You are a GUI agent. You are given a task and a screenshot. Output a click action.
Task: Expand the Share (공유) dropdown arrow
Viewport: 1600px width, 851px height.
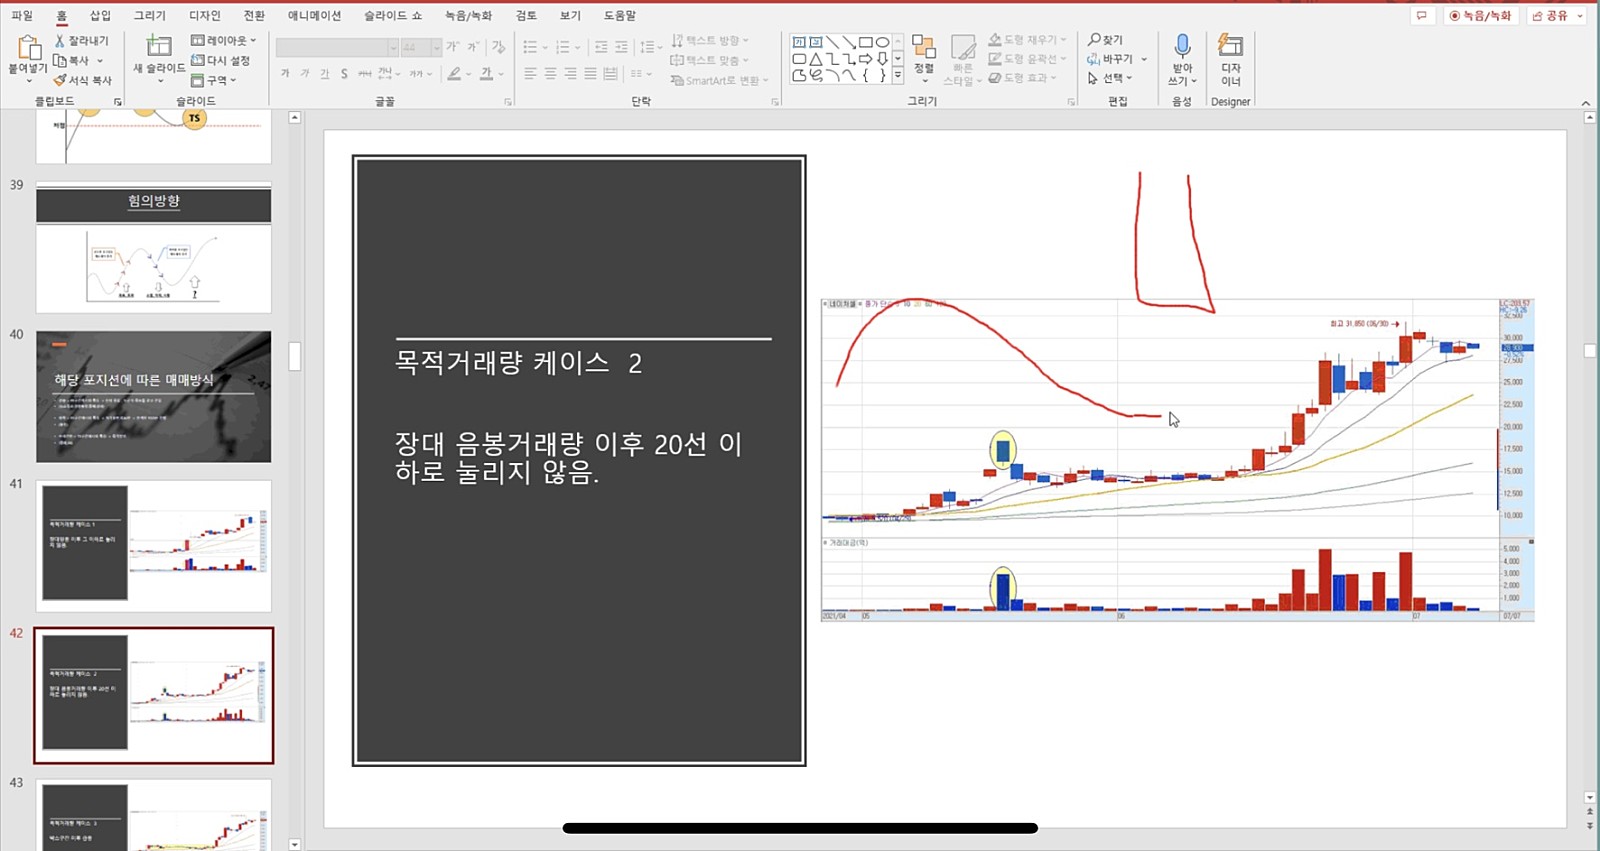1580,16
